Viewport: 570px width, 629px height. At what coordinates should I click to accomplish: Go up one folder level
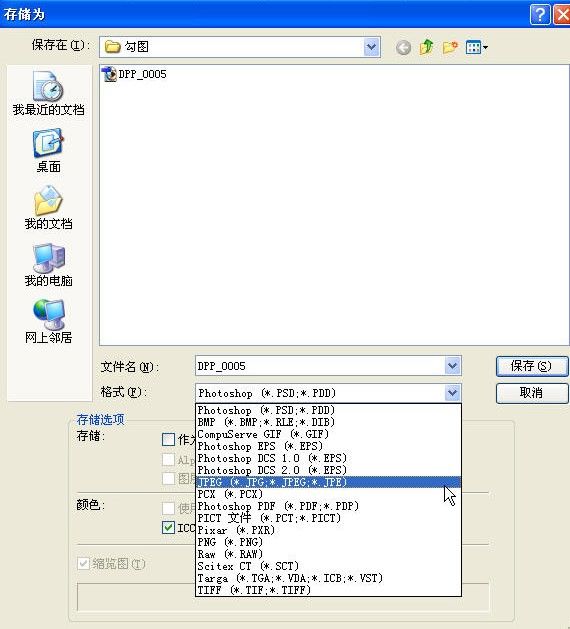coord(426,47)
